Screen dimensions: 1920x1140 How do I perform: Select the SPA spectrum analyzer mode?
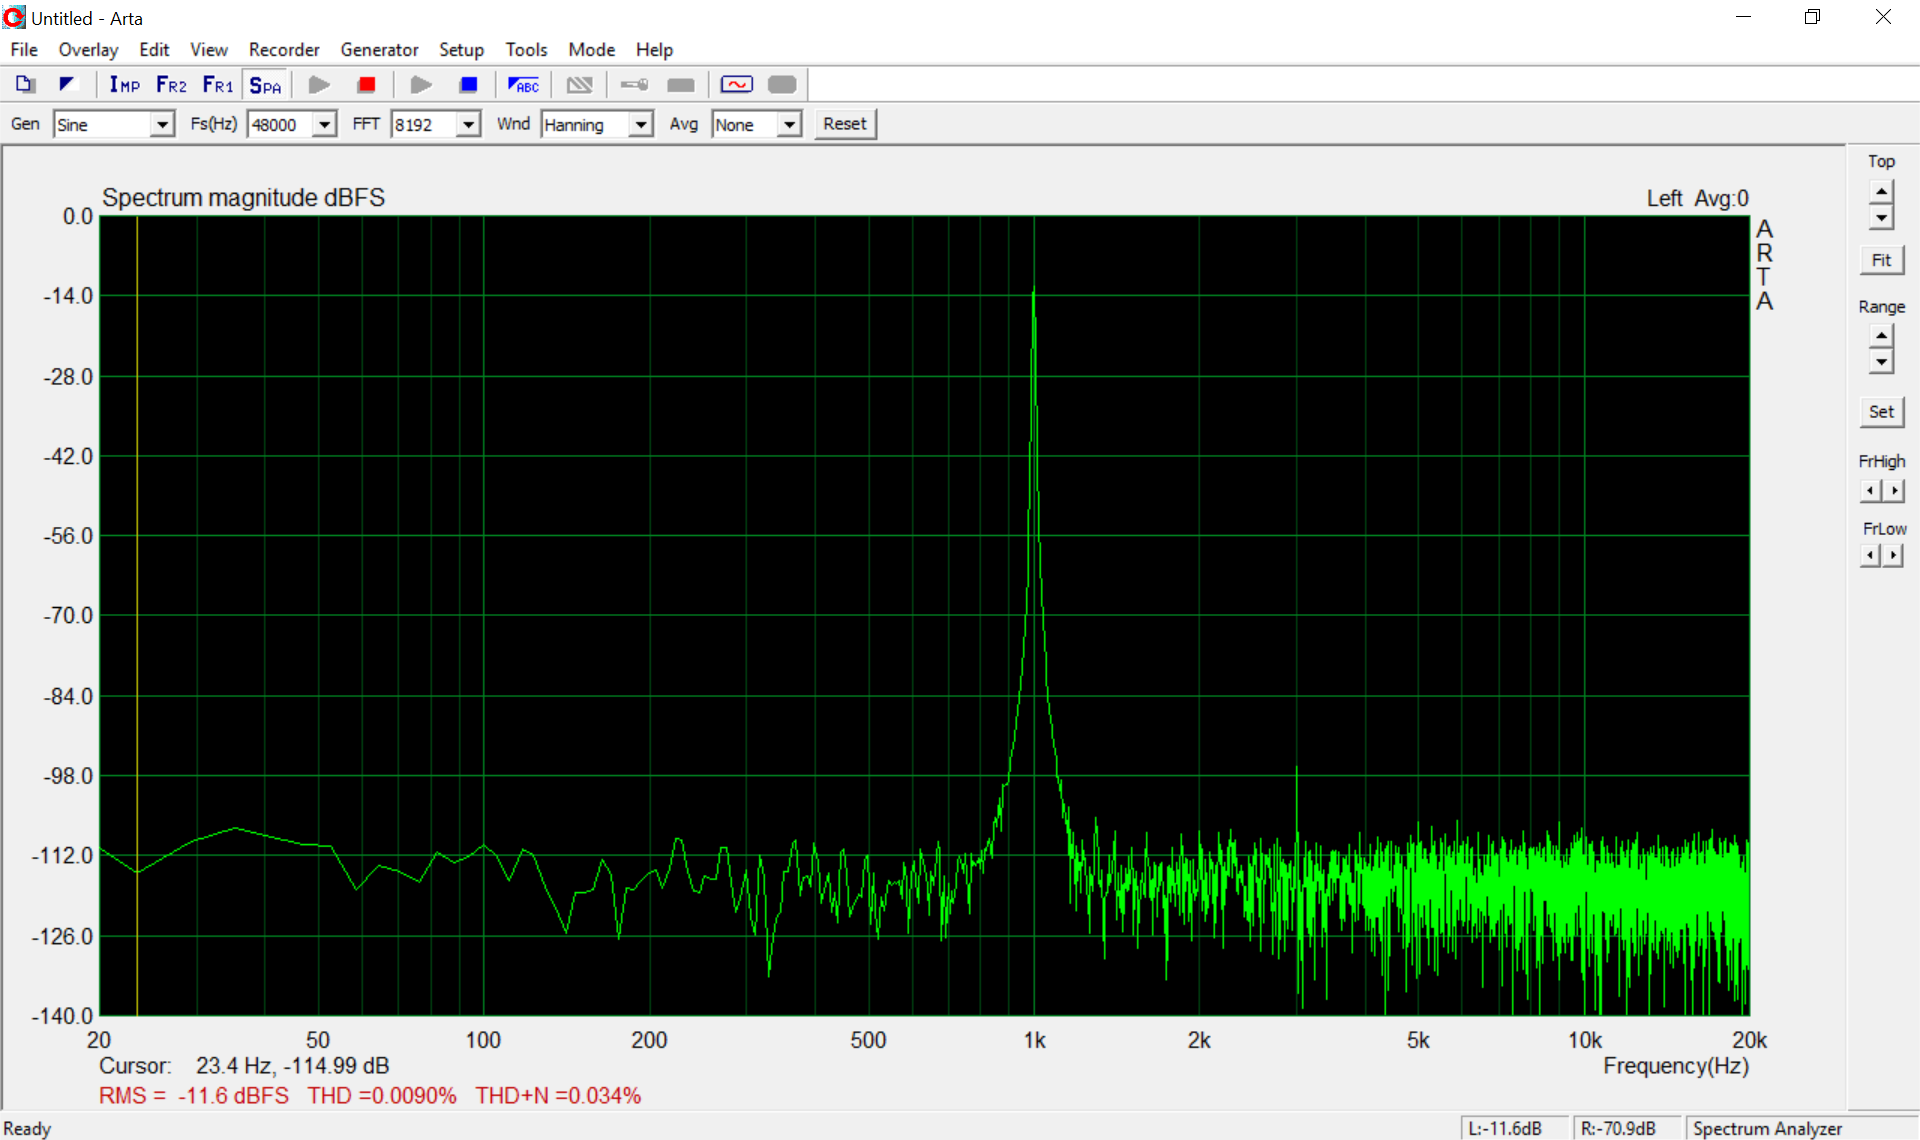click(265, 85)
